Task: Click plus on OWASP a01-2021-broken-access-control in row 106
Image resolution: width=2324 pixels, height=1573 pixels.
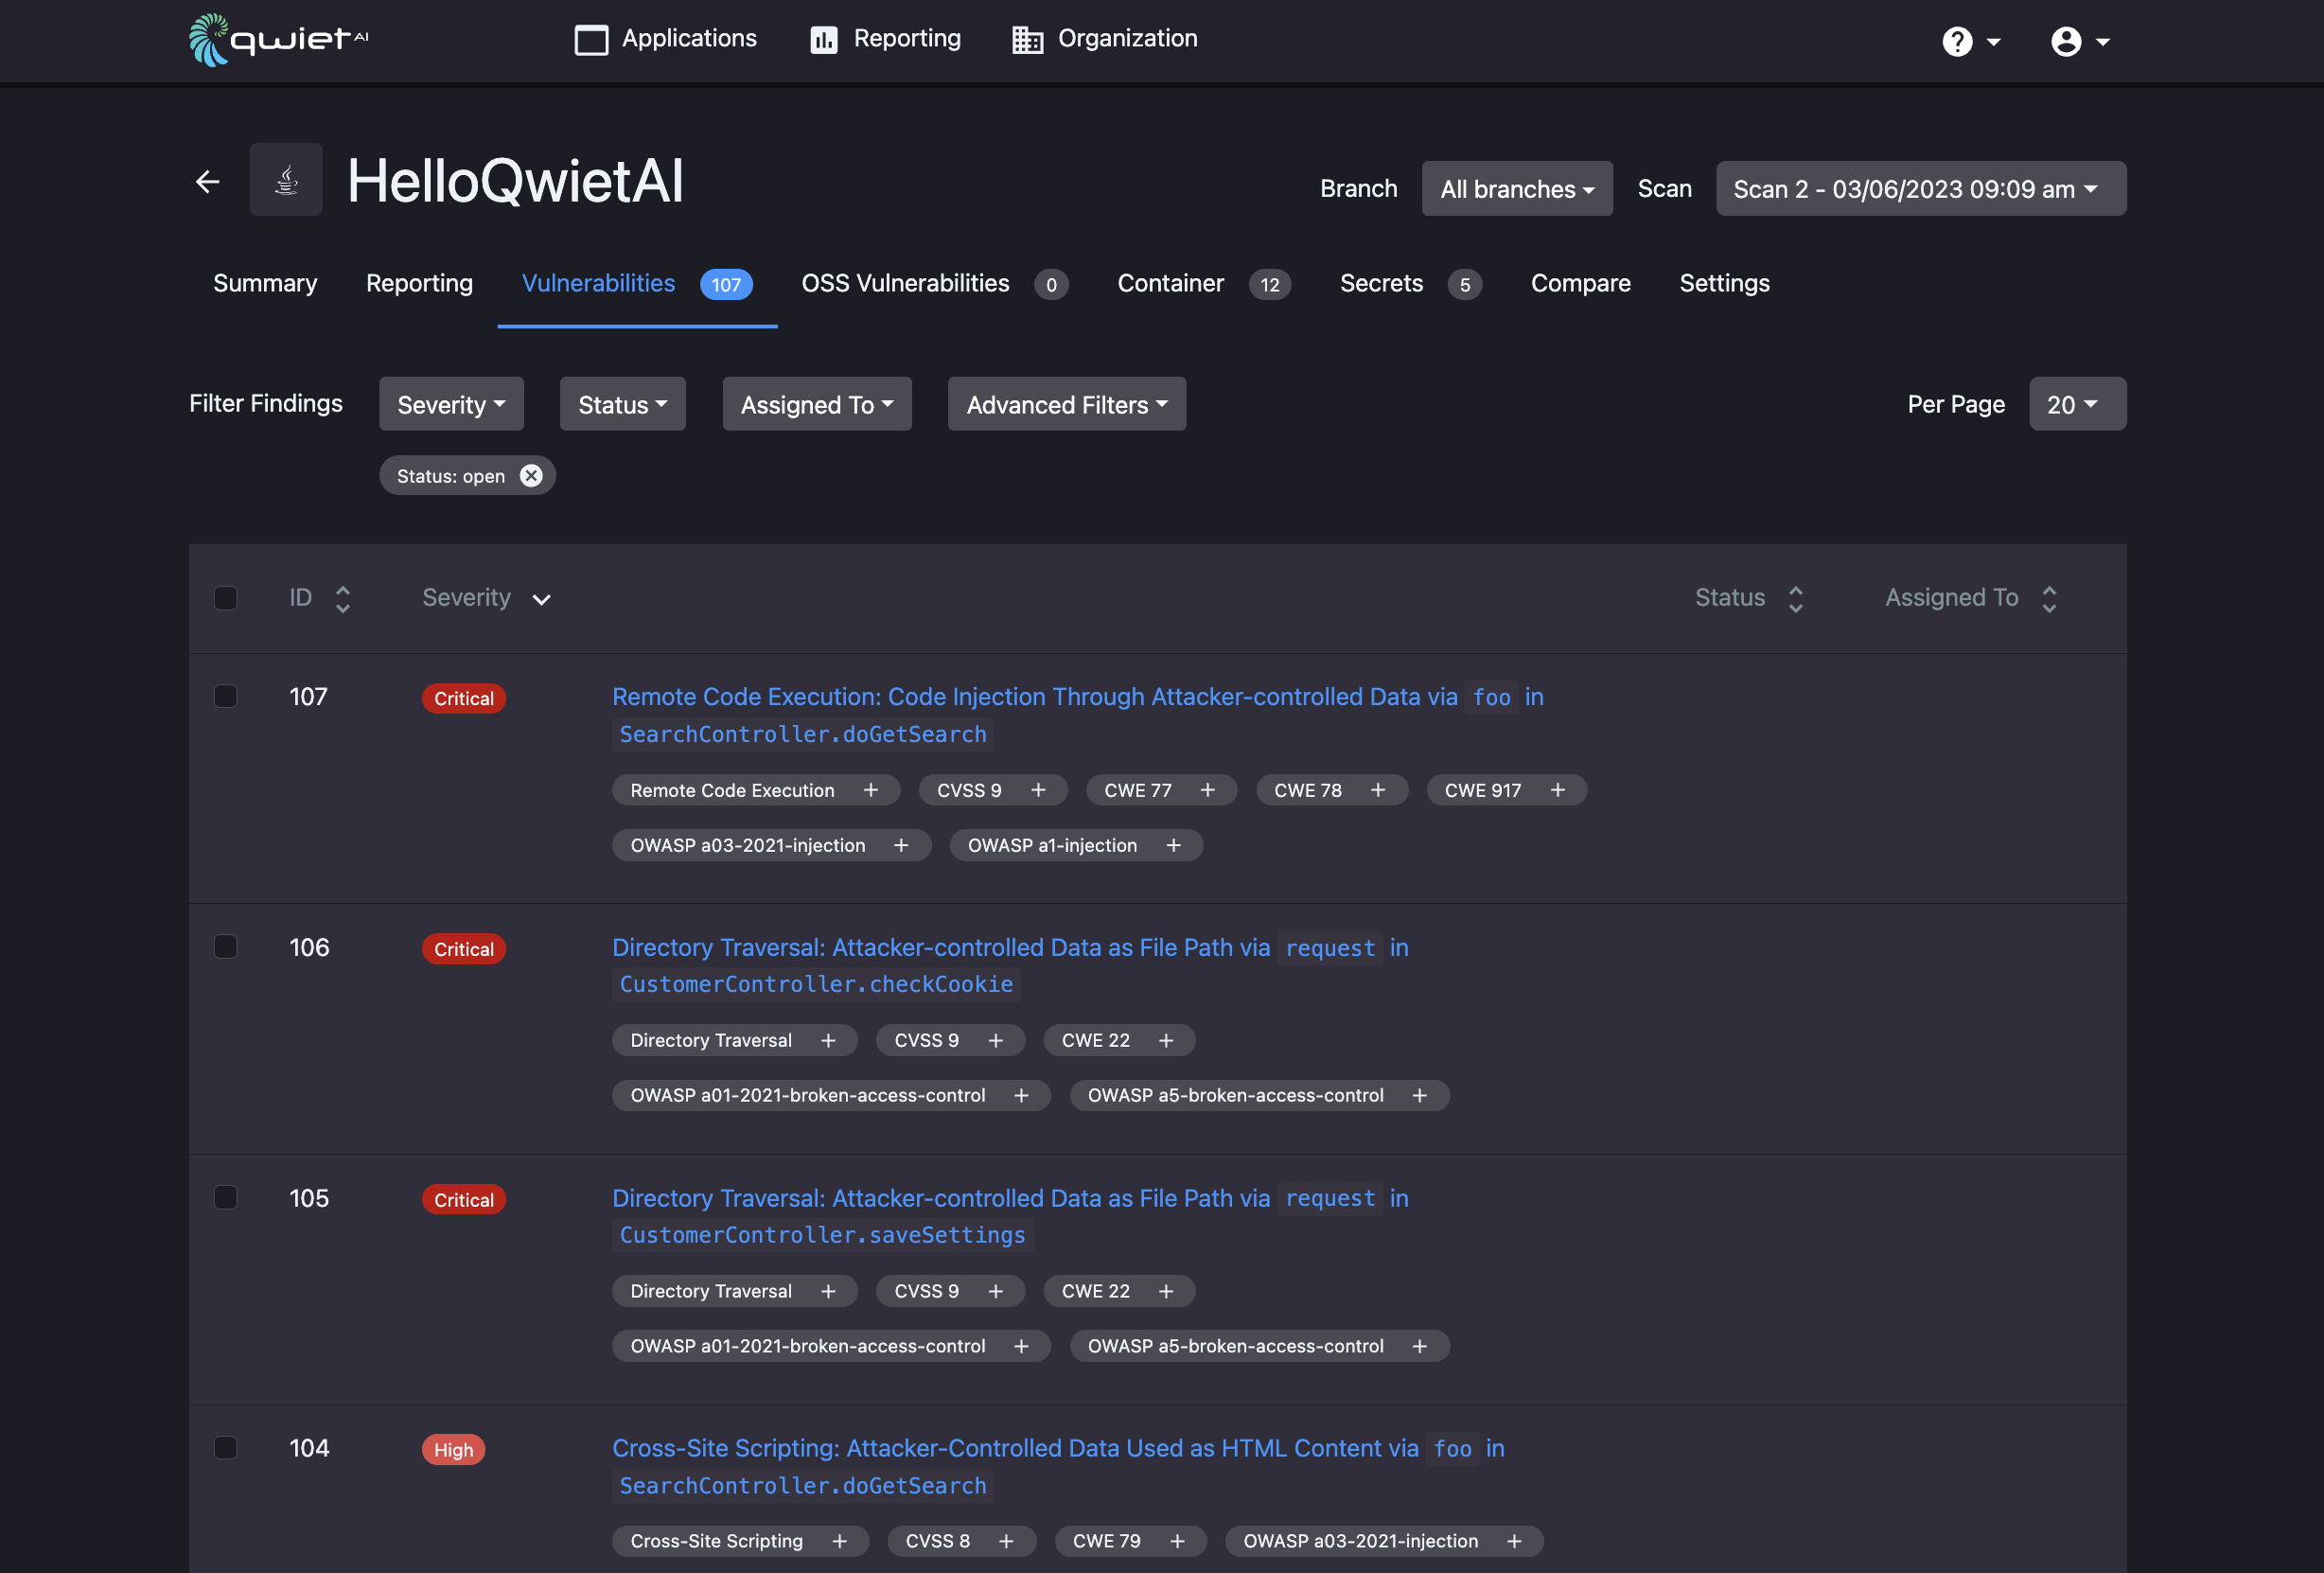Action: tap(1021, 1095)
